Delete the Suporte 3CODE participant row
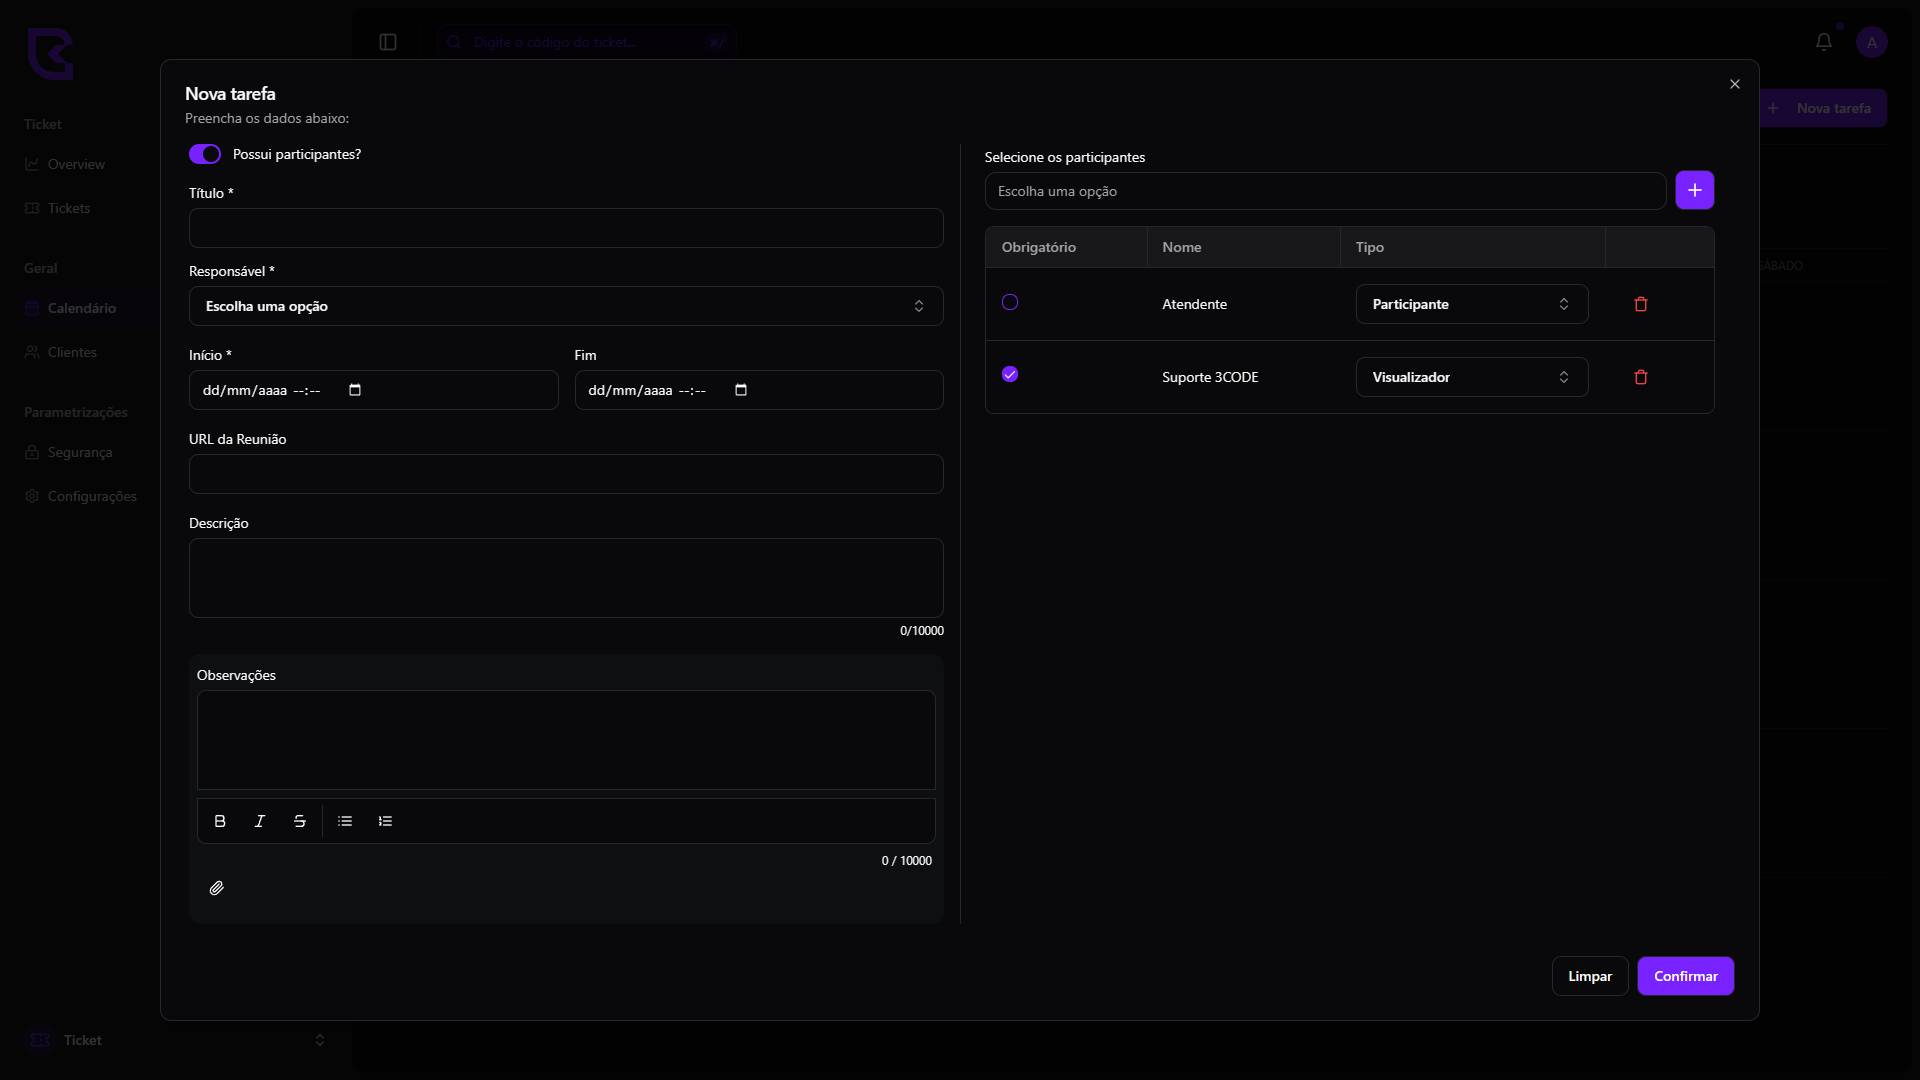 [1641, 377]
